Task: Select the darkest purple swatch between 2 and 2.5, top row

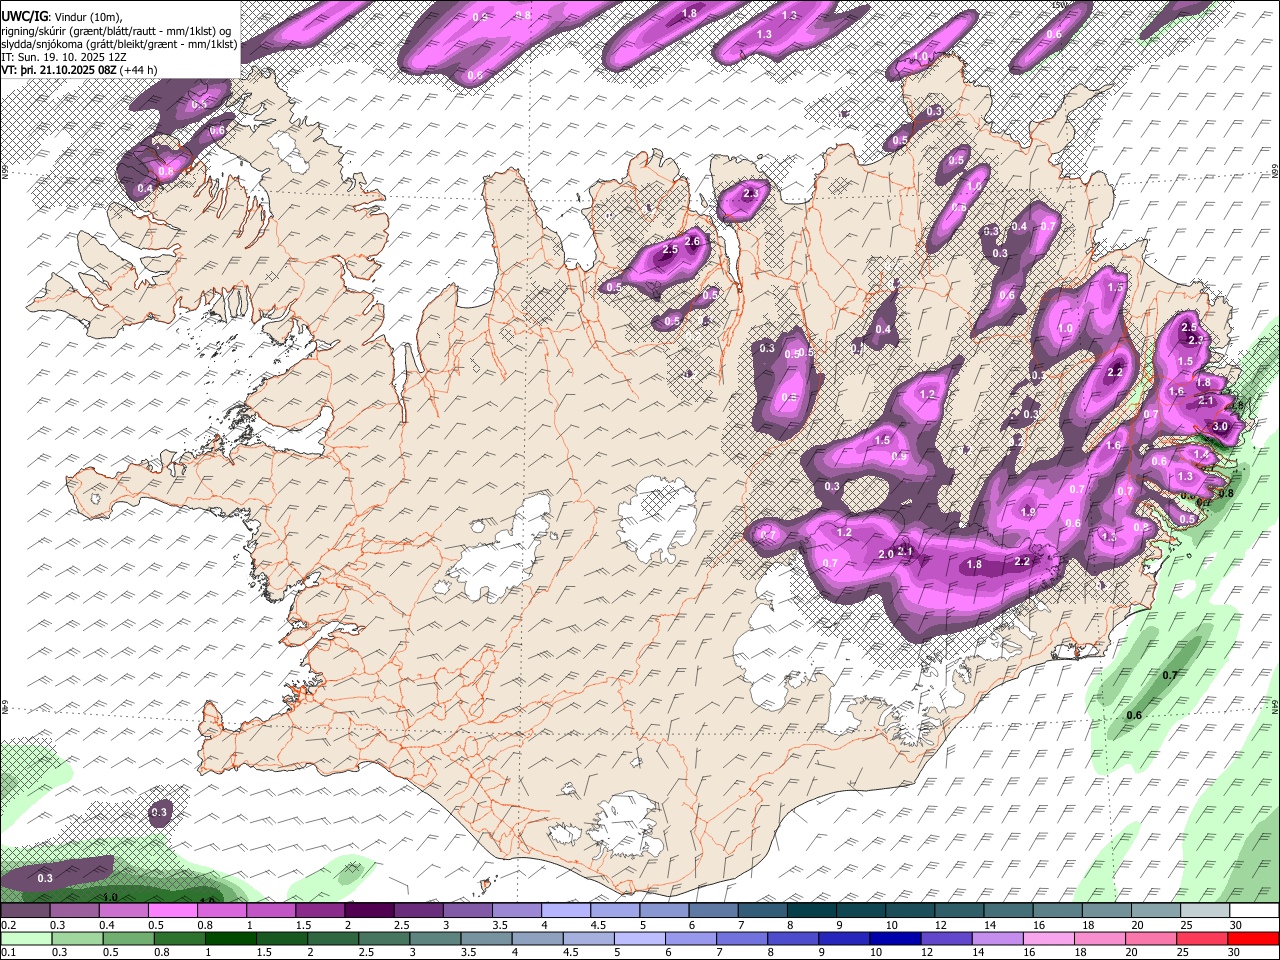Action: point(369,911)
